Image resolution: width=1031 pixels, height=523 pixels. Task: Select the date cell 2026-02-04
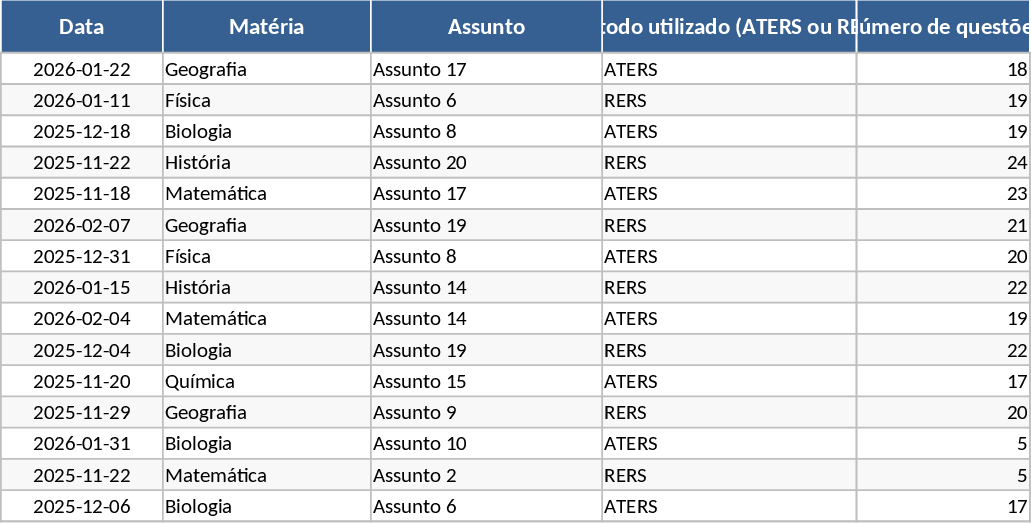82,318
